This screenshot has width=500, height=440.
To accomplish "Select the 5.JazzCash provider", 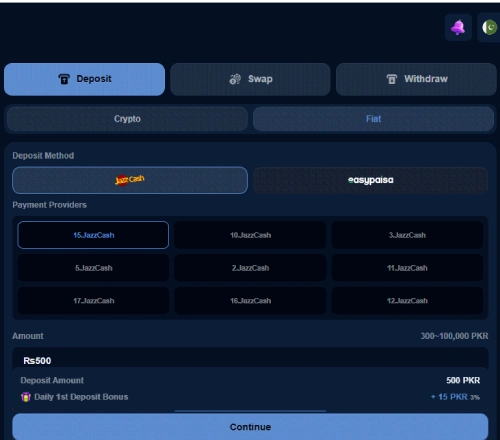I will (93, 268).
